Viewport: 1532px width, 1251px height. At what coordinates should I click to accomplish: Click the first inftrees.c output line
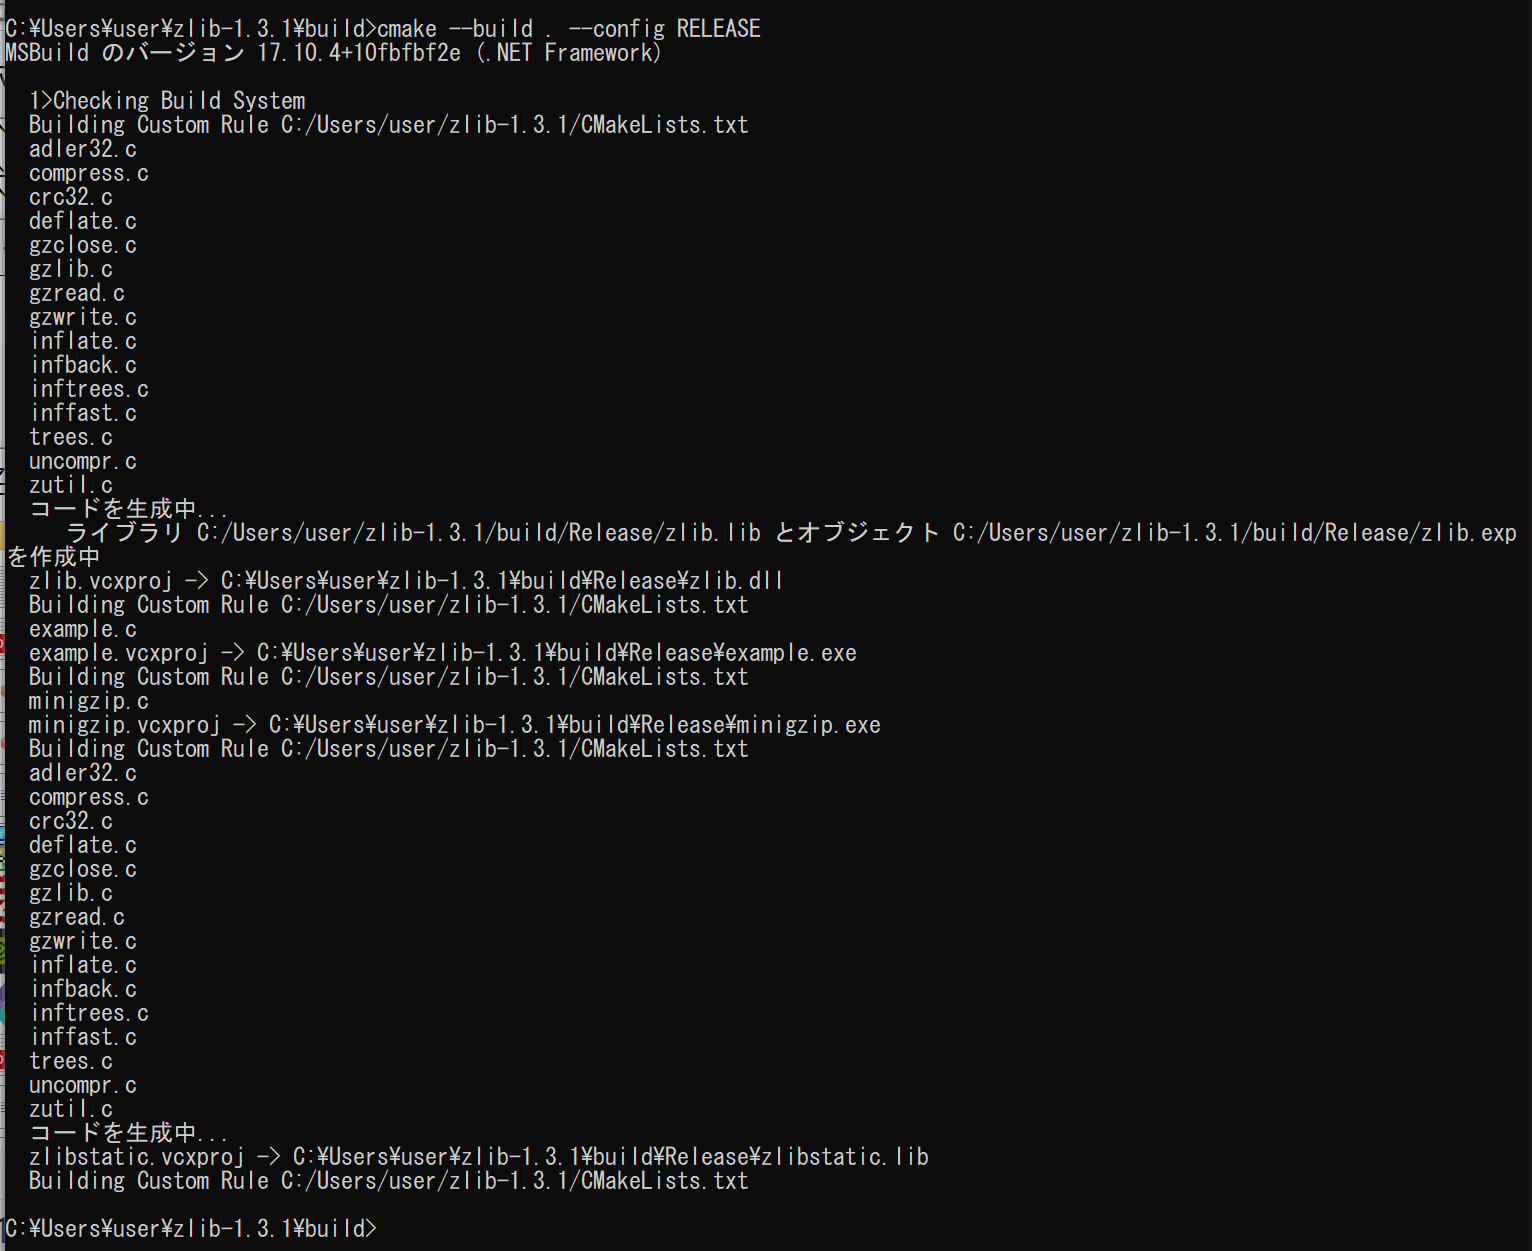pos(89,389)
